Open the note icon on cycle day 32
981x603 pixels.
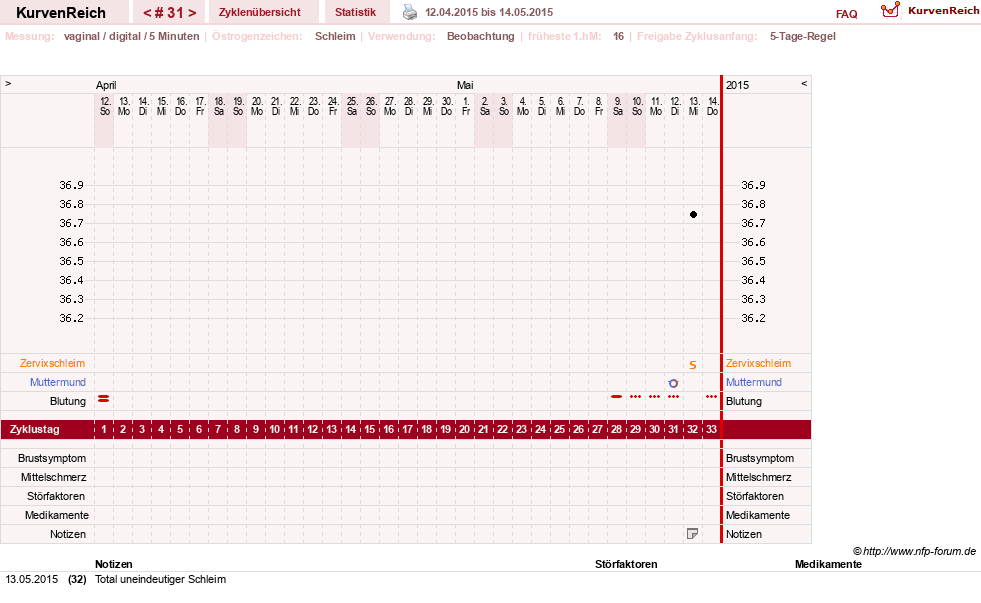692,534
